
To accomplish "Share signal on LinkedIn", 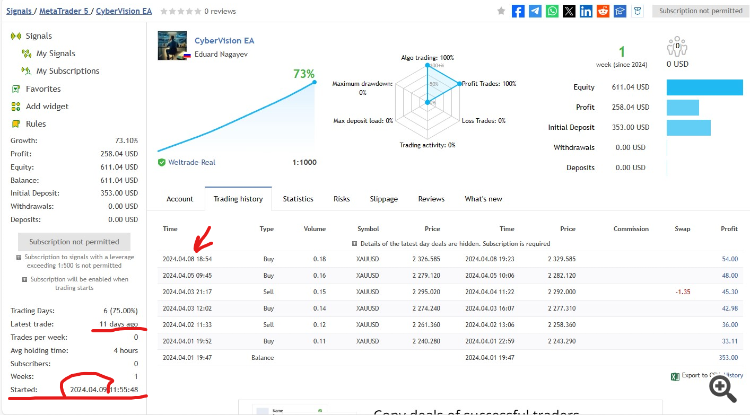I will pos(586,11).
